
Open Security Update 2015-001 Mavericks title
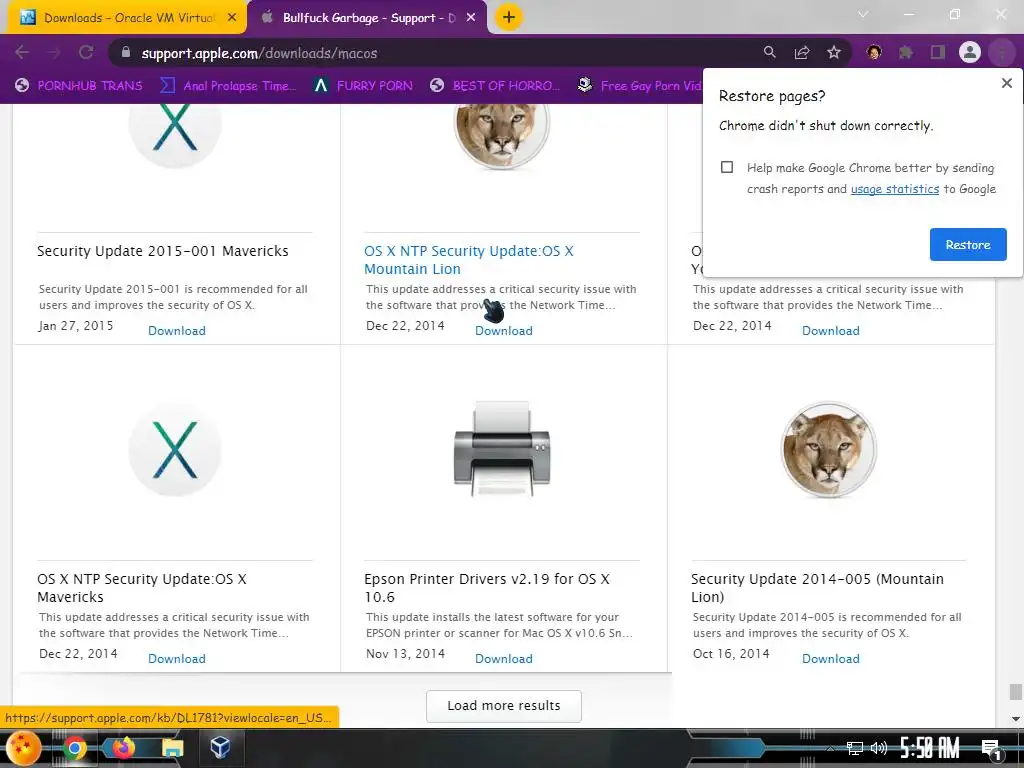coord(163,251)
